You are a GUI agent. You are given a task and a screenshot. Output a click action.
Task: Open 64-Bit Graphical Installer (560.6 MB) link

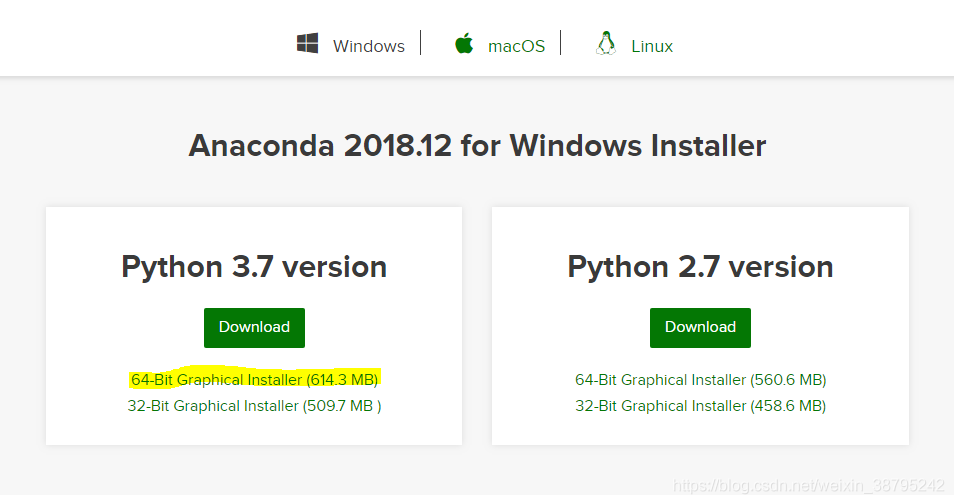point(700,380)
